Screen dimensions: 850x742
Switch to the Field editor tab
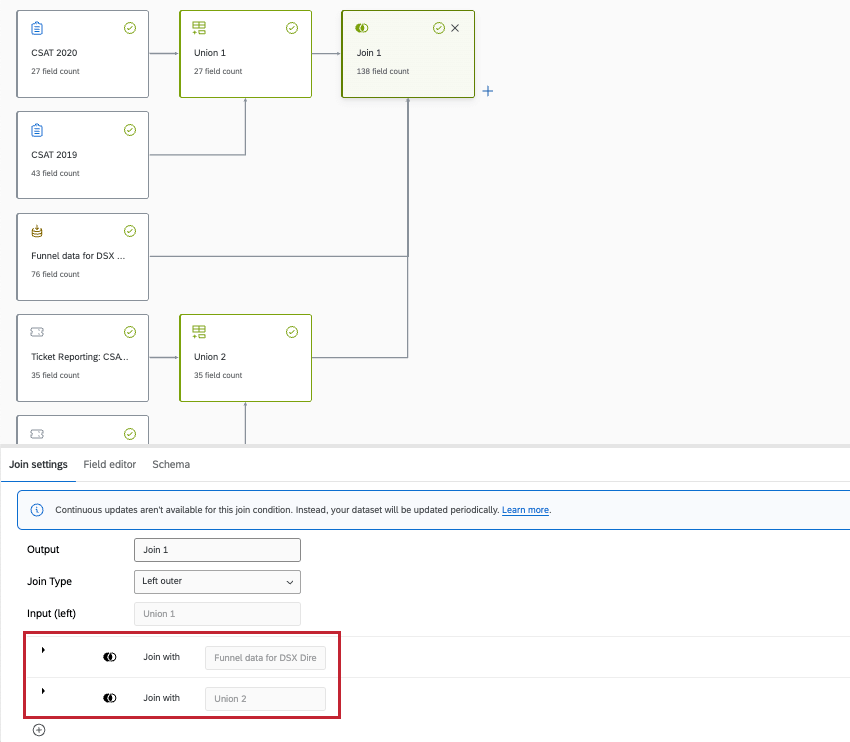[x=109, y=464]
